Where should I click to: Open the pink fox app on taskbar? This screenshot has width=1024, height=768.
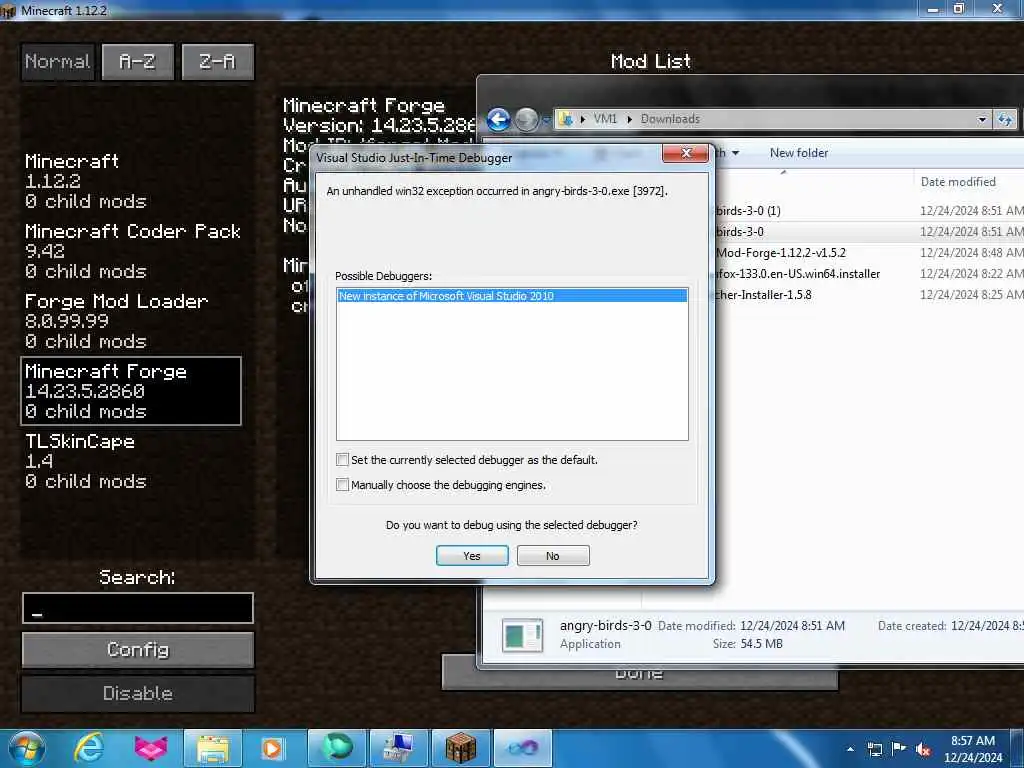coord(150,748)
